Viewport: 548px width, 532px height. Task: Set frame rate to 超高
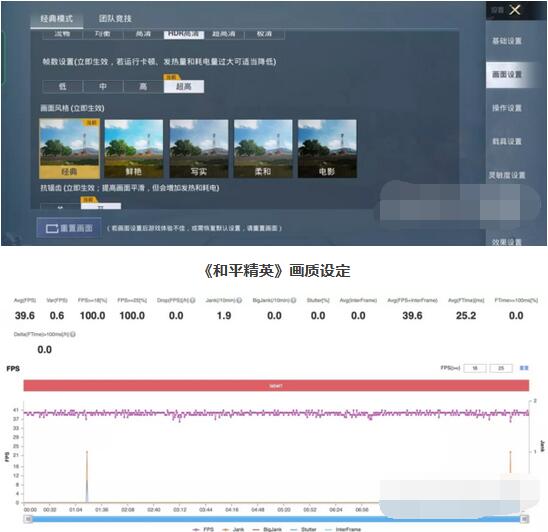tap(184, 86)
